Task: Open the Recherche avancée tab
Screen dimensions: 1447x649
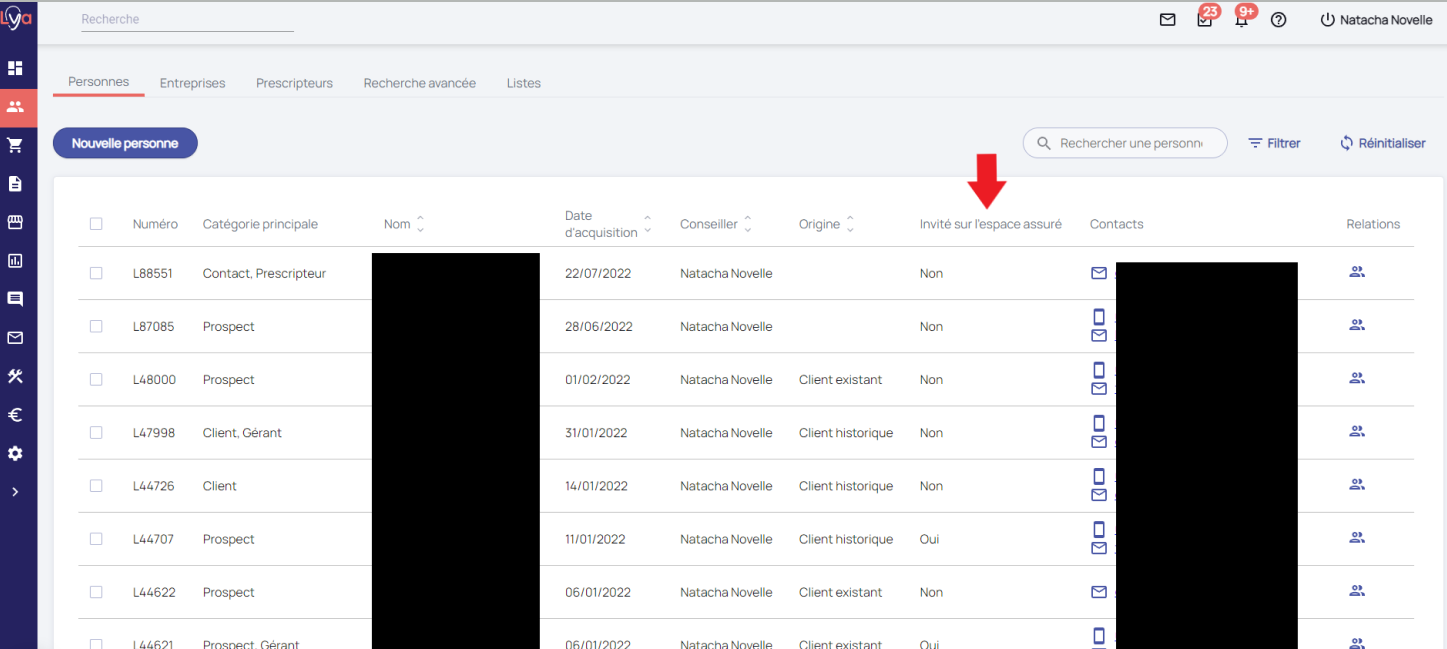Action: (x=419, y=83)
